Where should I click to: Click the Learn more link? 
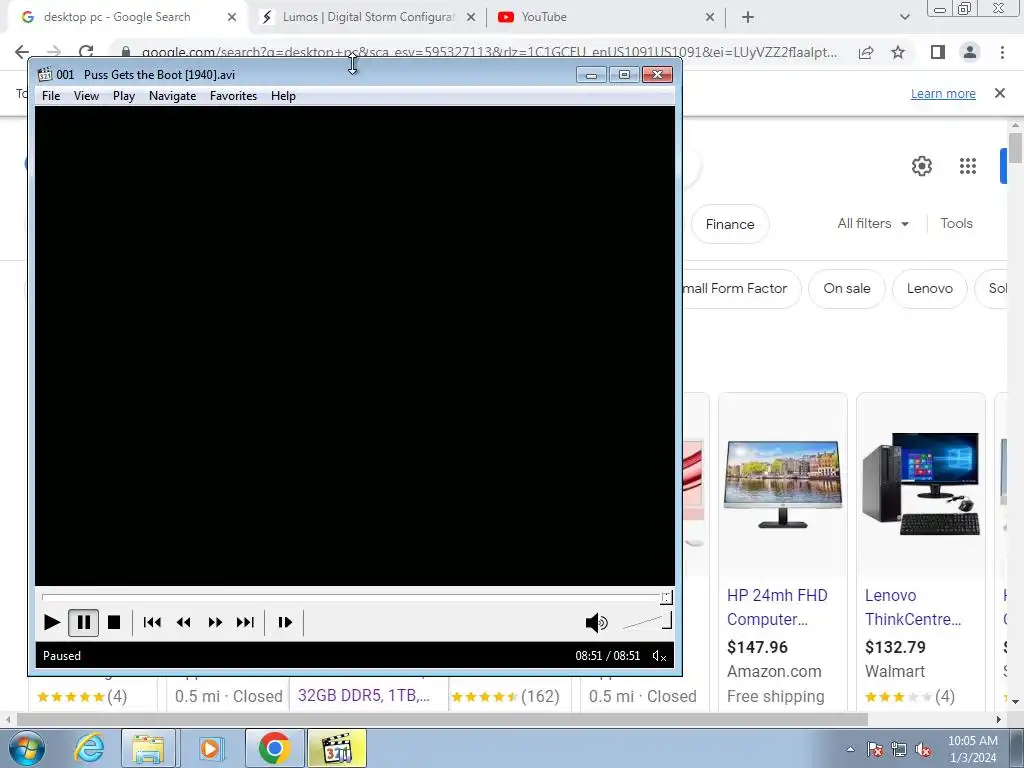(943, 93)
